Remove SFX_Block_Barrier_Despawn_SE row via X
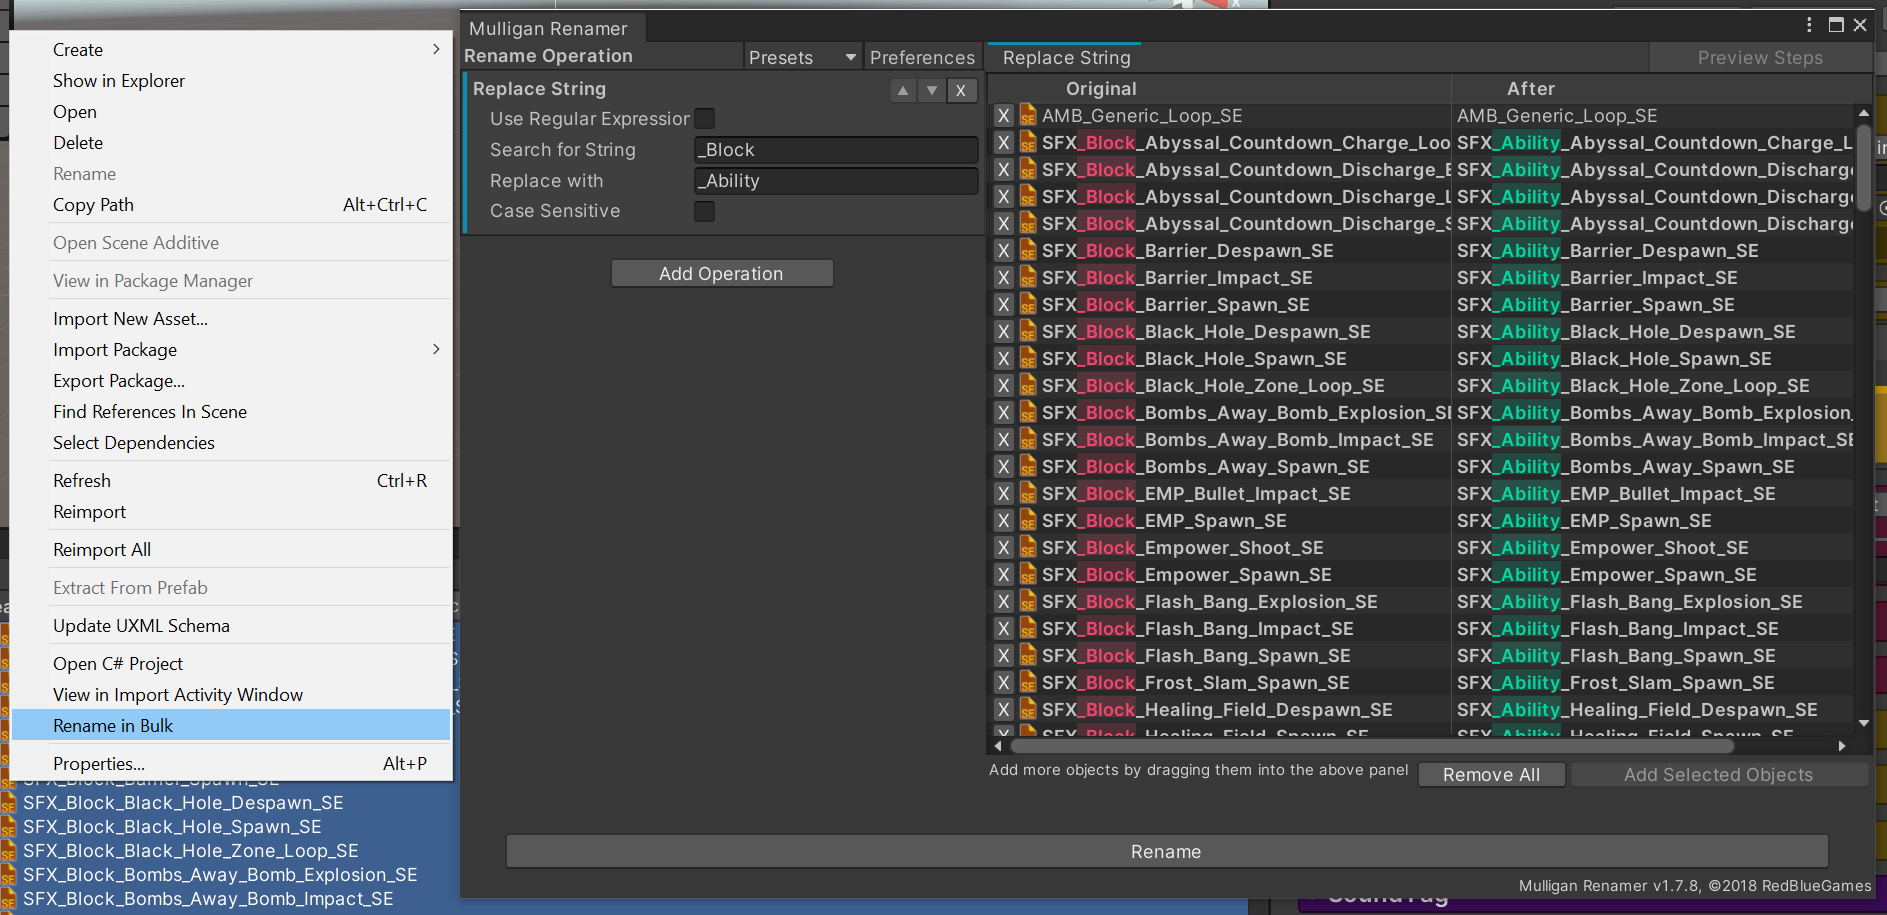Image resolution: width=1887 pixels, height=915 pixels. tap(1003, 251)
